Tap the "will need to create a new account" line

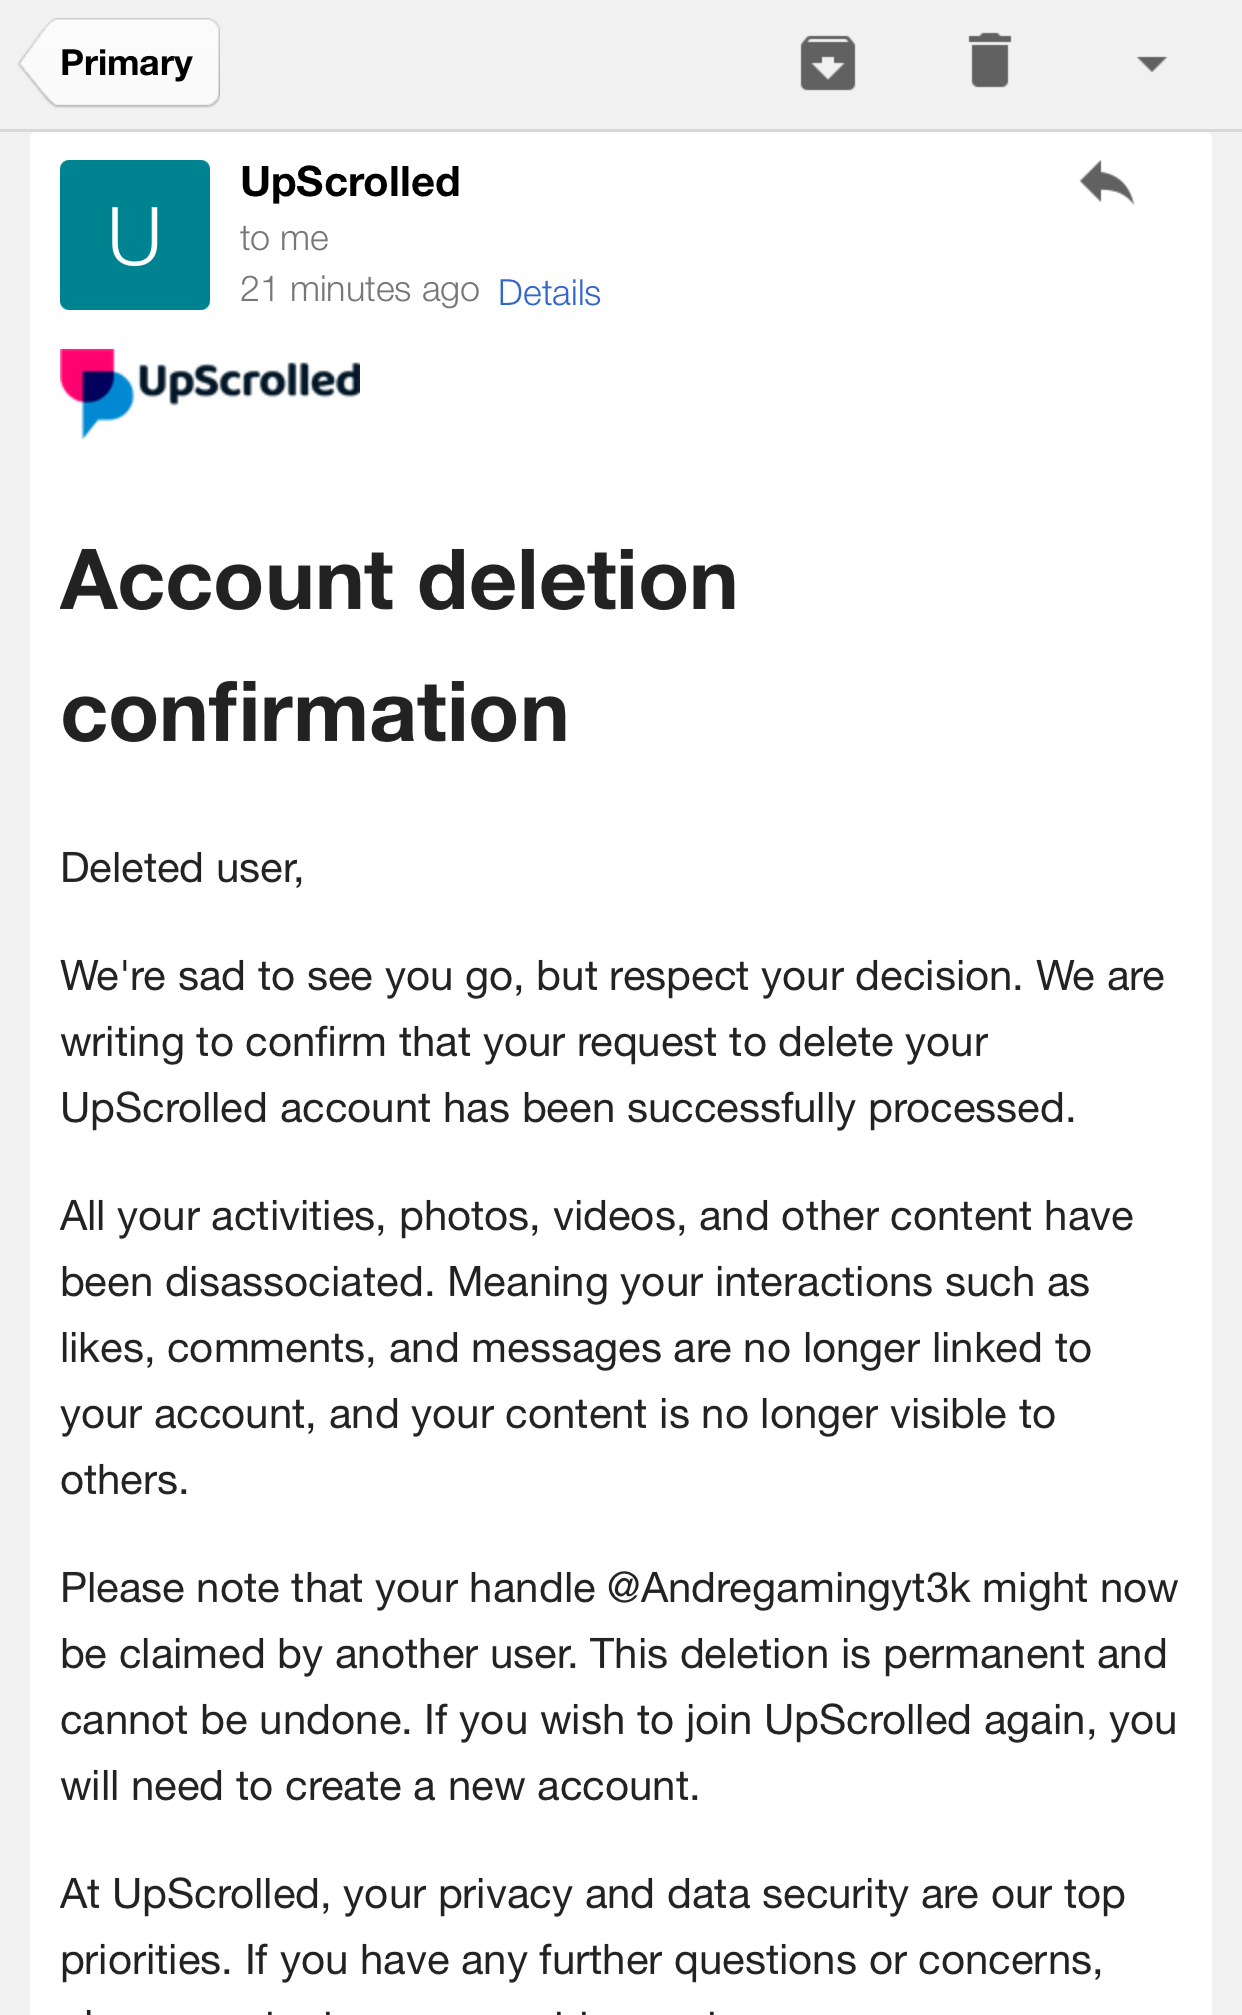click(x=380, y=1786)
